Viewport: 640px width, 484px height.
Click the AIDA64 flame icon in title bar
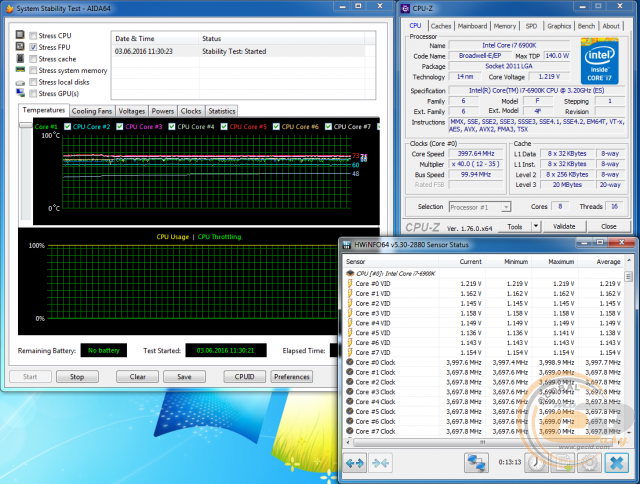point(10,9)
